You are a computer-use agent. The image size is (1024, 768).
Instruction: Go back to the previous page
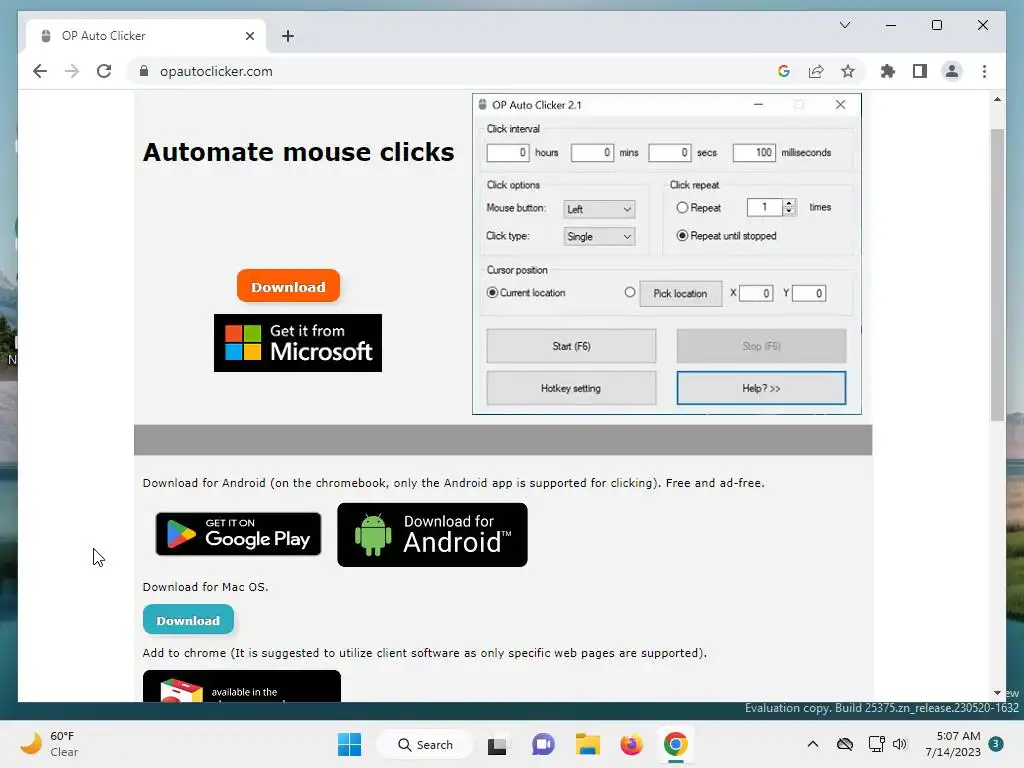(x=40, y=71)
